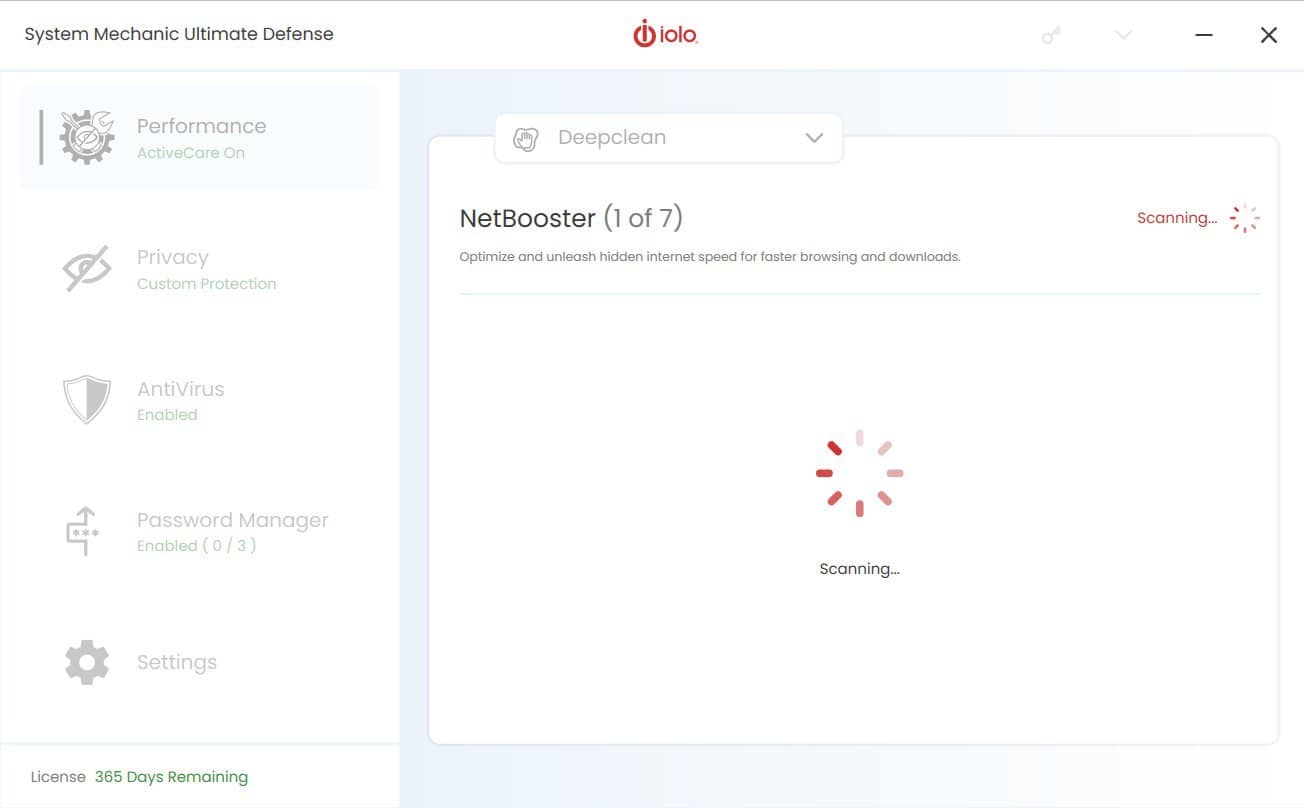Click the red Scanning... status text
This screenshot has width=1304, height=808.
tap(1177, 218)
